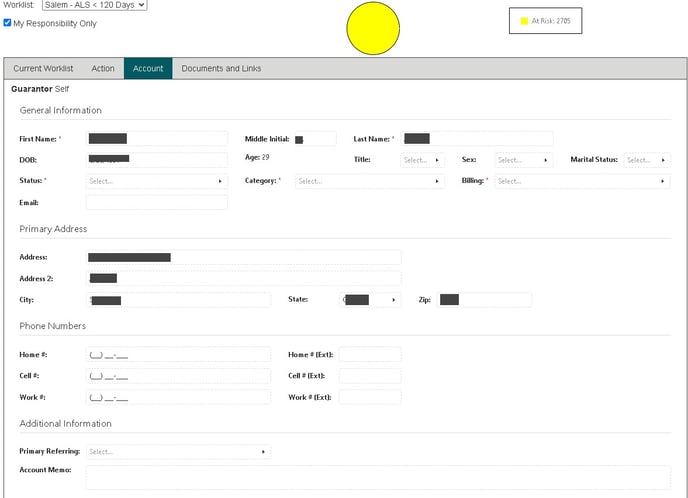
Task: Select the Account tab
Action: coord(148,69)
